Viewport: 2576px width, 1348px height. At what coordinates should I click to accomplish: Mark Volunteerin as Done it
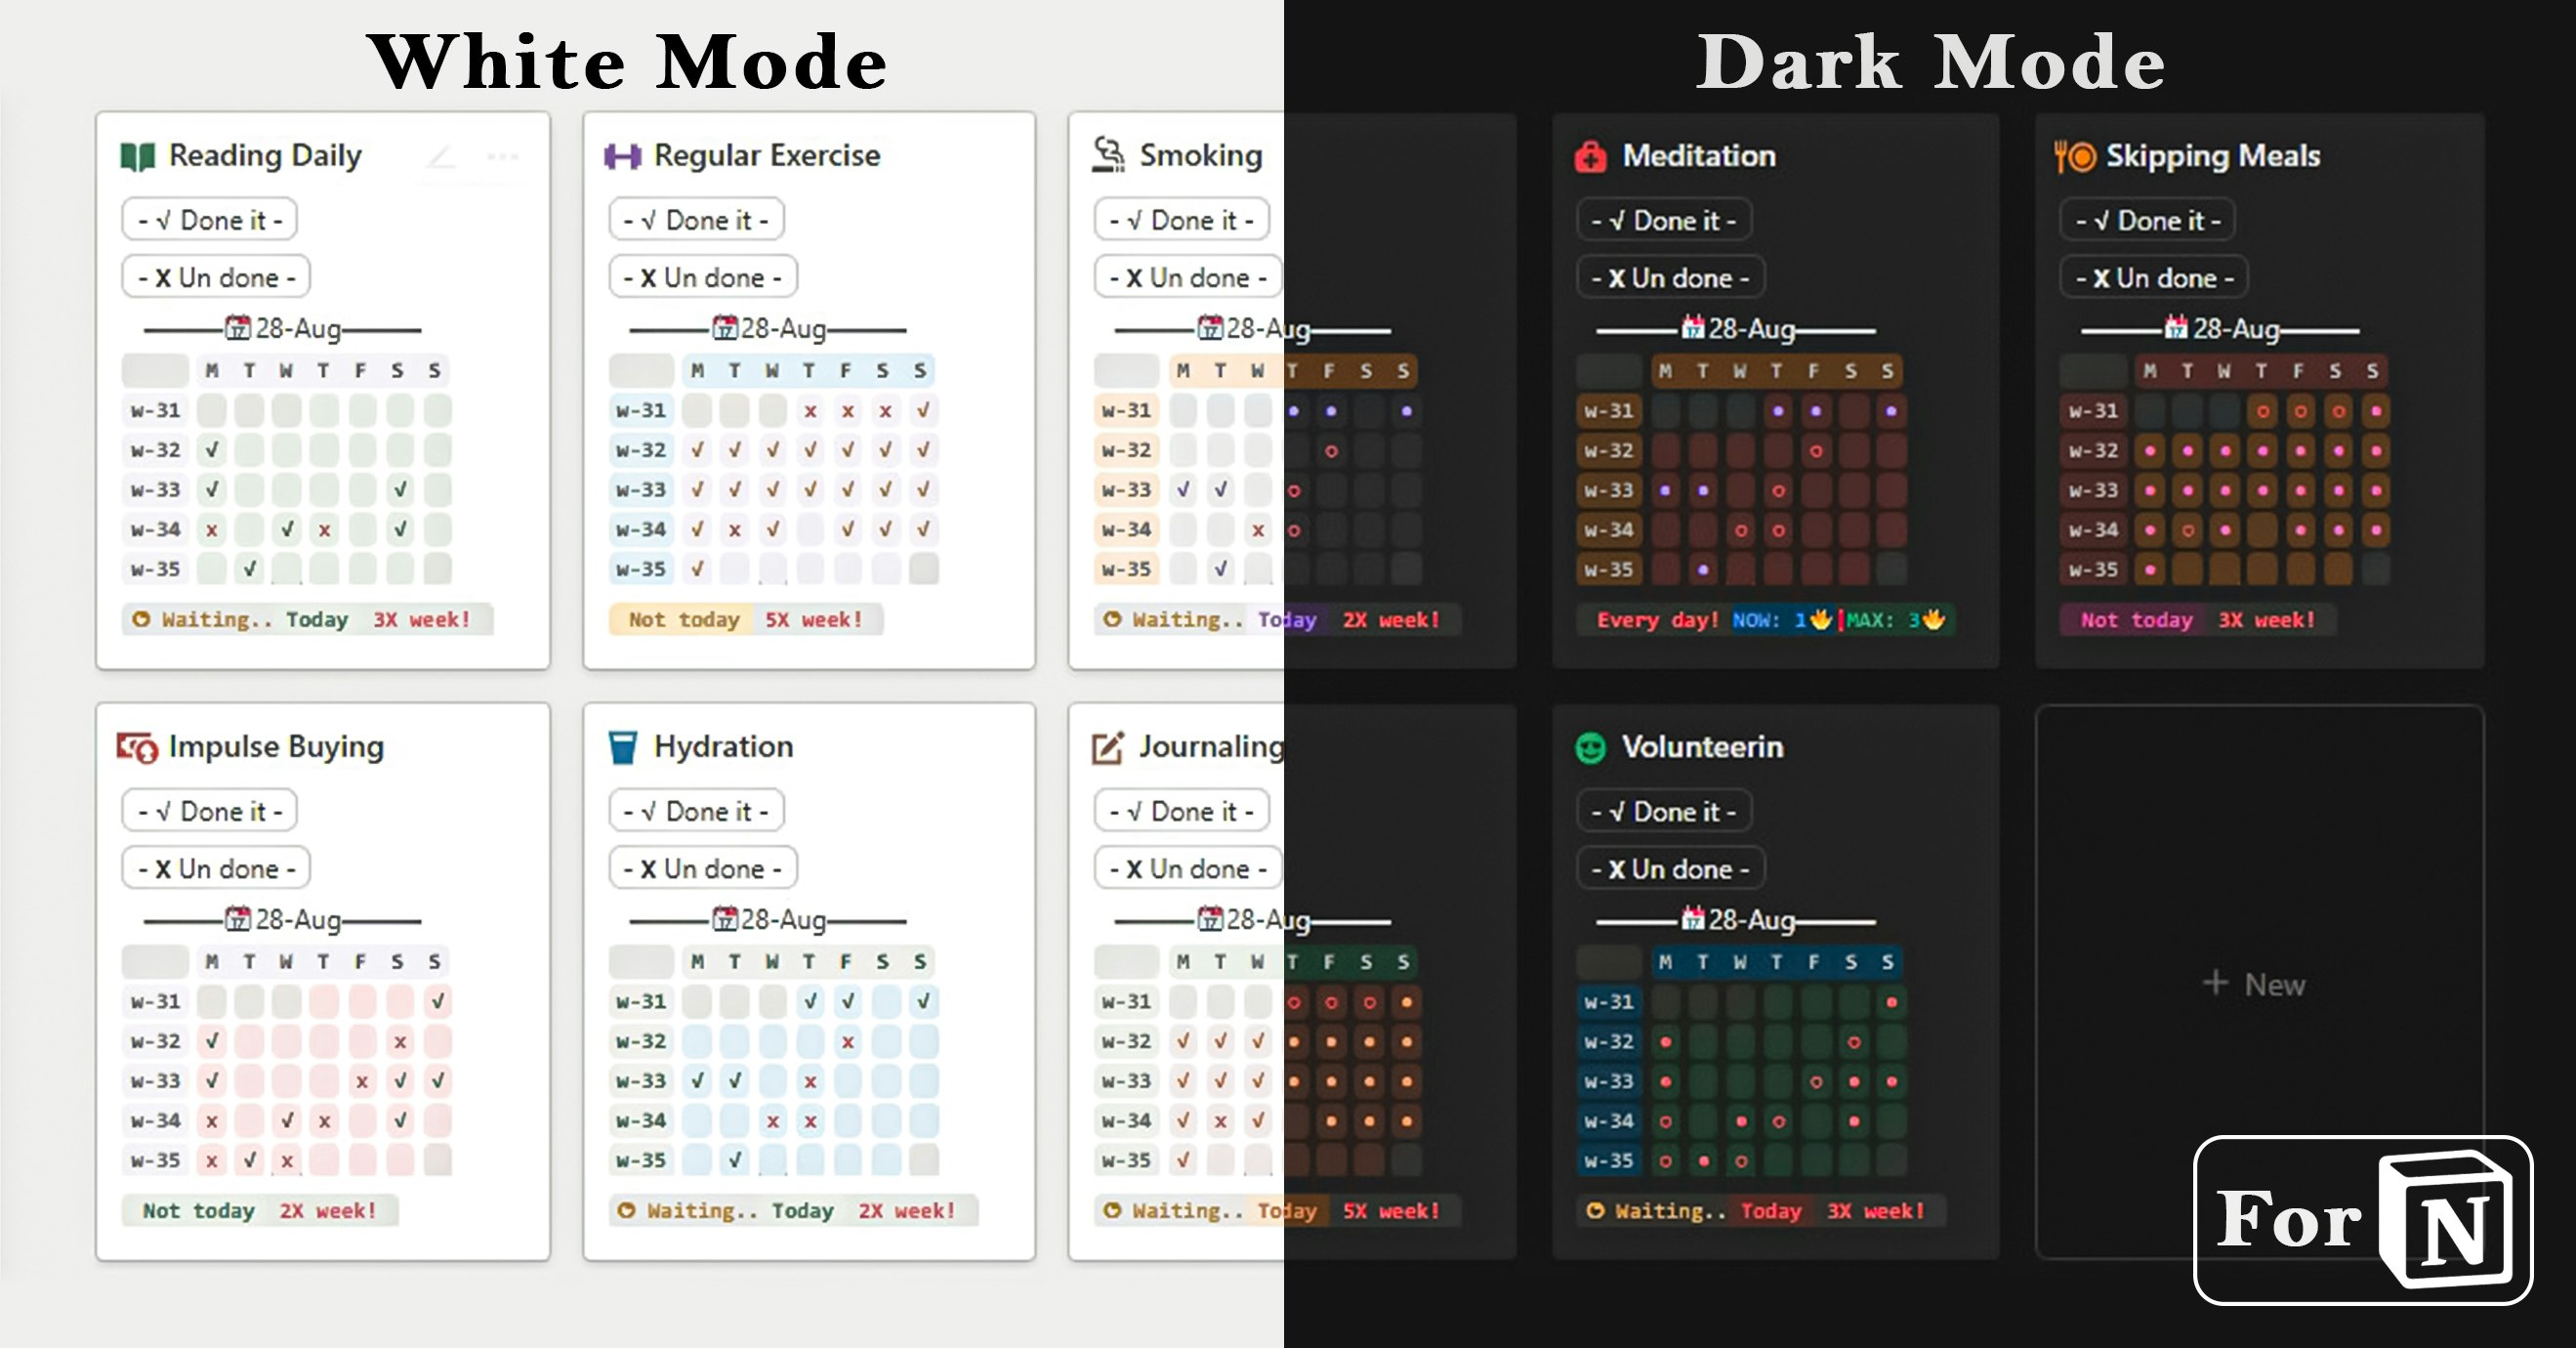(x=1663, y=811)
